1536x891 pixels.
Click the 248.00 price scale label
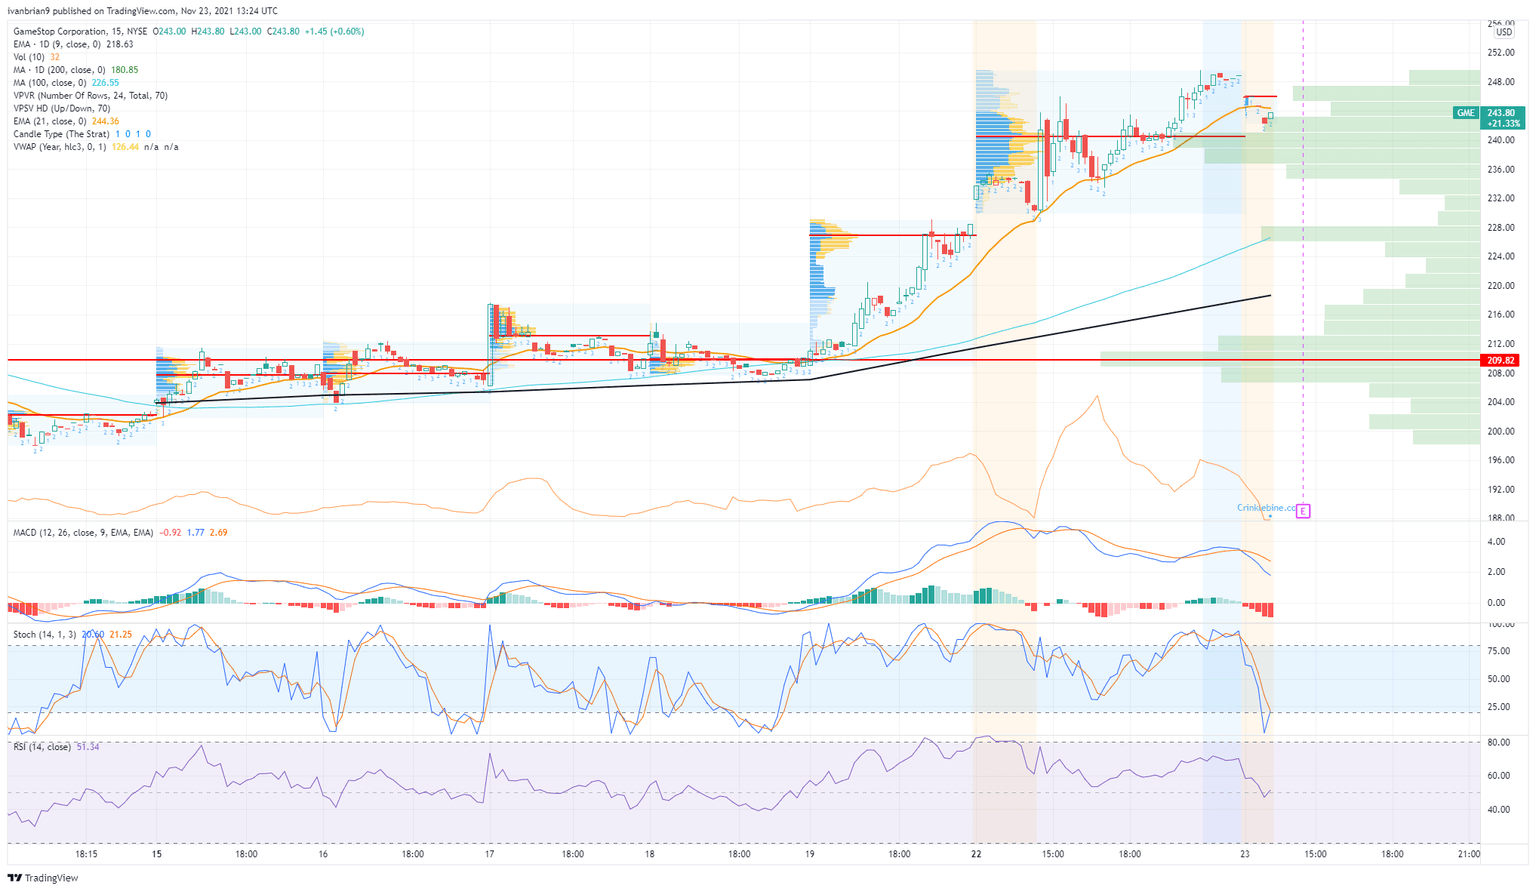coord(1501,82)
